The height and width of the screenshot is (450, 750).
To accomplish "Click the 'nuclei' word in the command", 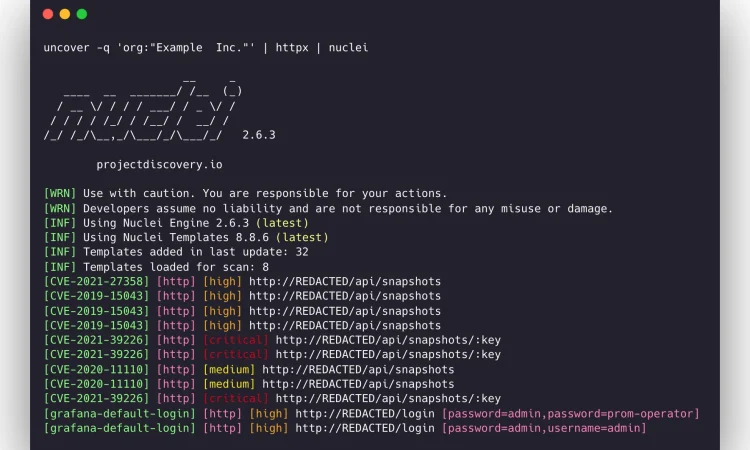I will (348, 48).
